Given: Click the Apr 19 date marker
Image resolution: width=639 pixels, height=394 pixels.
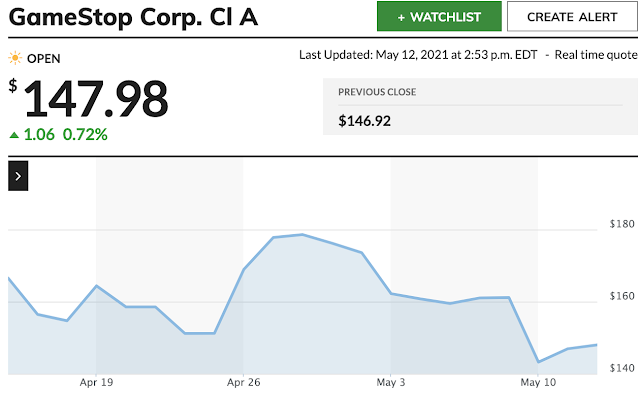Looking at the screenshot, I should tap(96, 383).
